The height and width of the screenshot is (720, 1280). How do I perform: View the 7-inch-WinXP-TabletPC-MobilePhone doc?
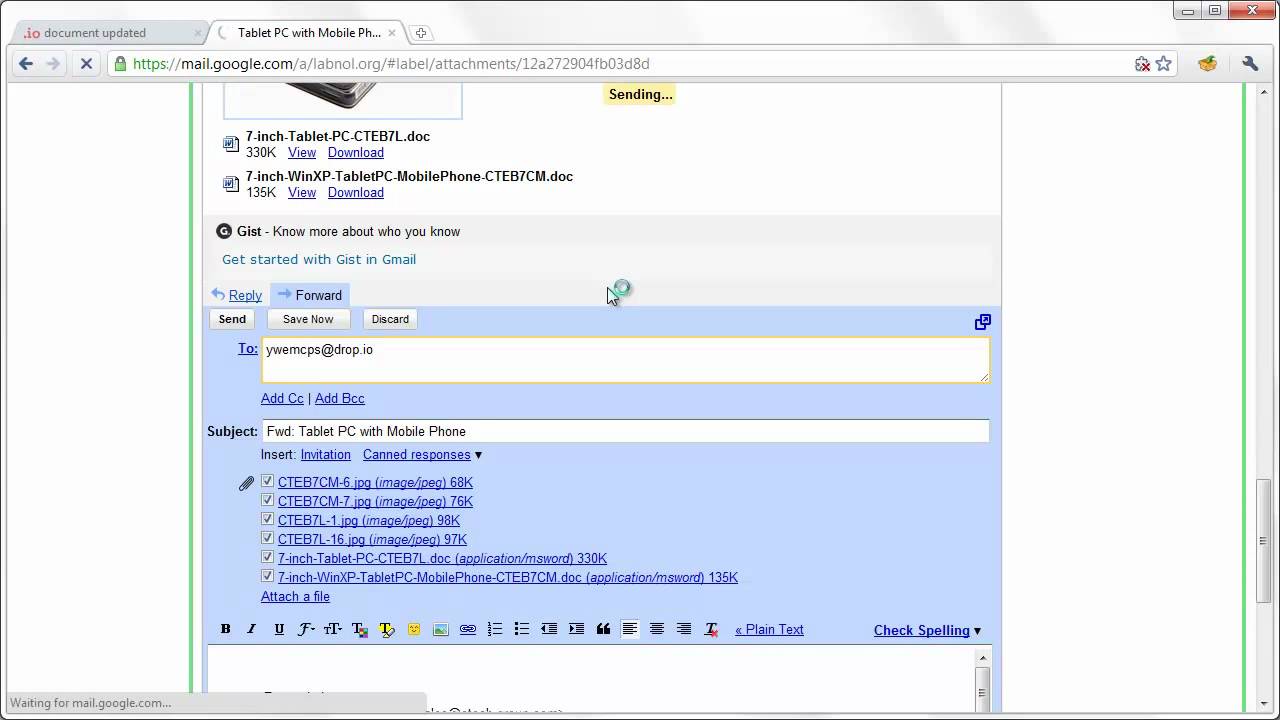tap(302, 192)
